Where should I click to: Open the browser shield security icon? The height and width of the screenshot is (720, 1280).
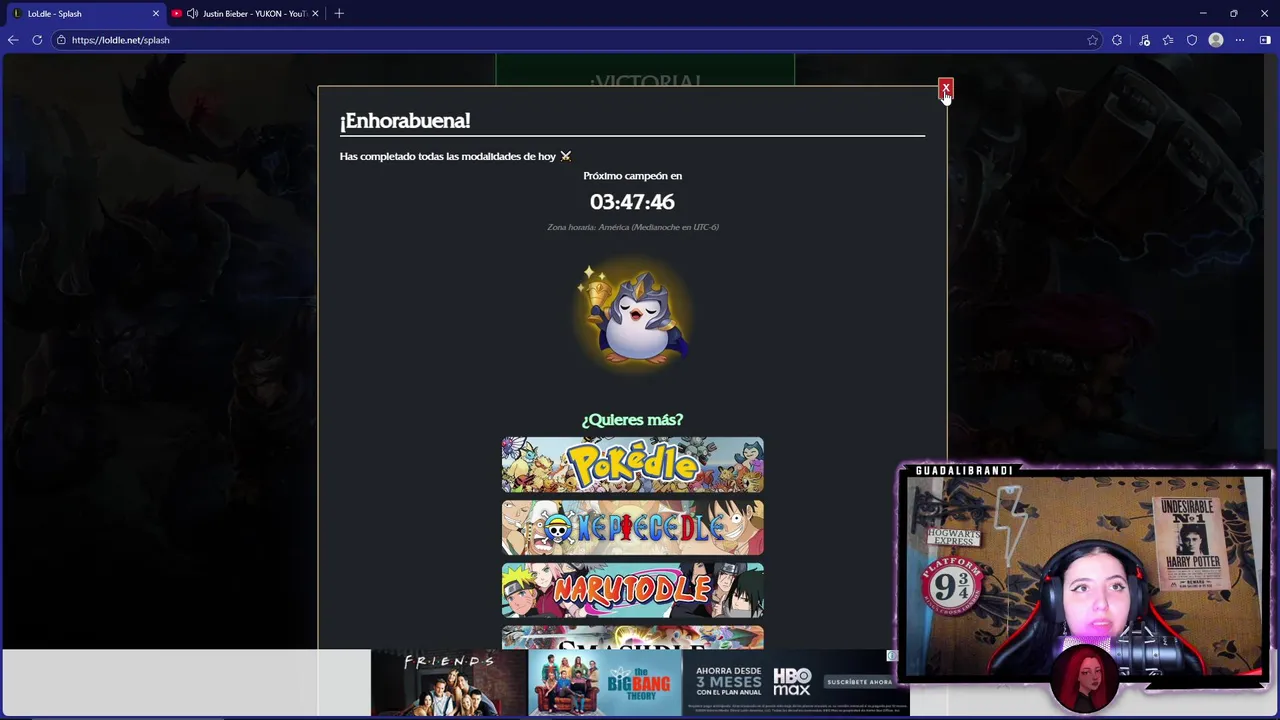tap(1192, 40)
